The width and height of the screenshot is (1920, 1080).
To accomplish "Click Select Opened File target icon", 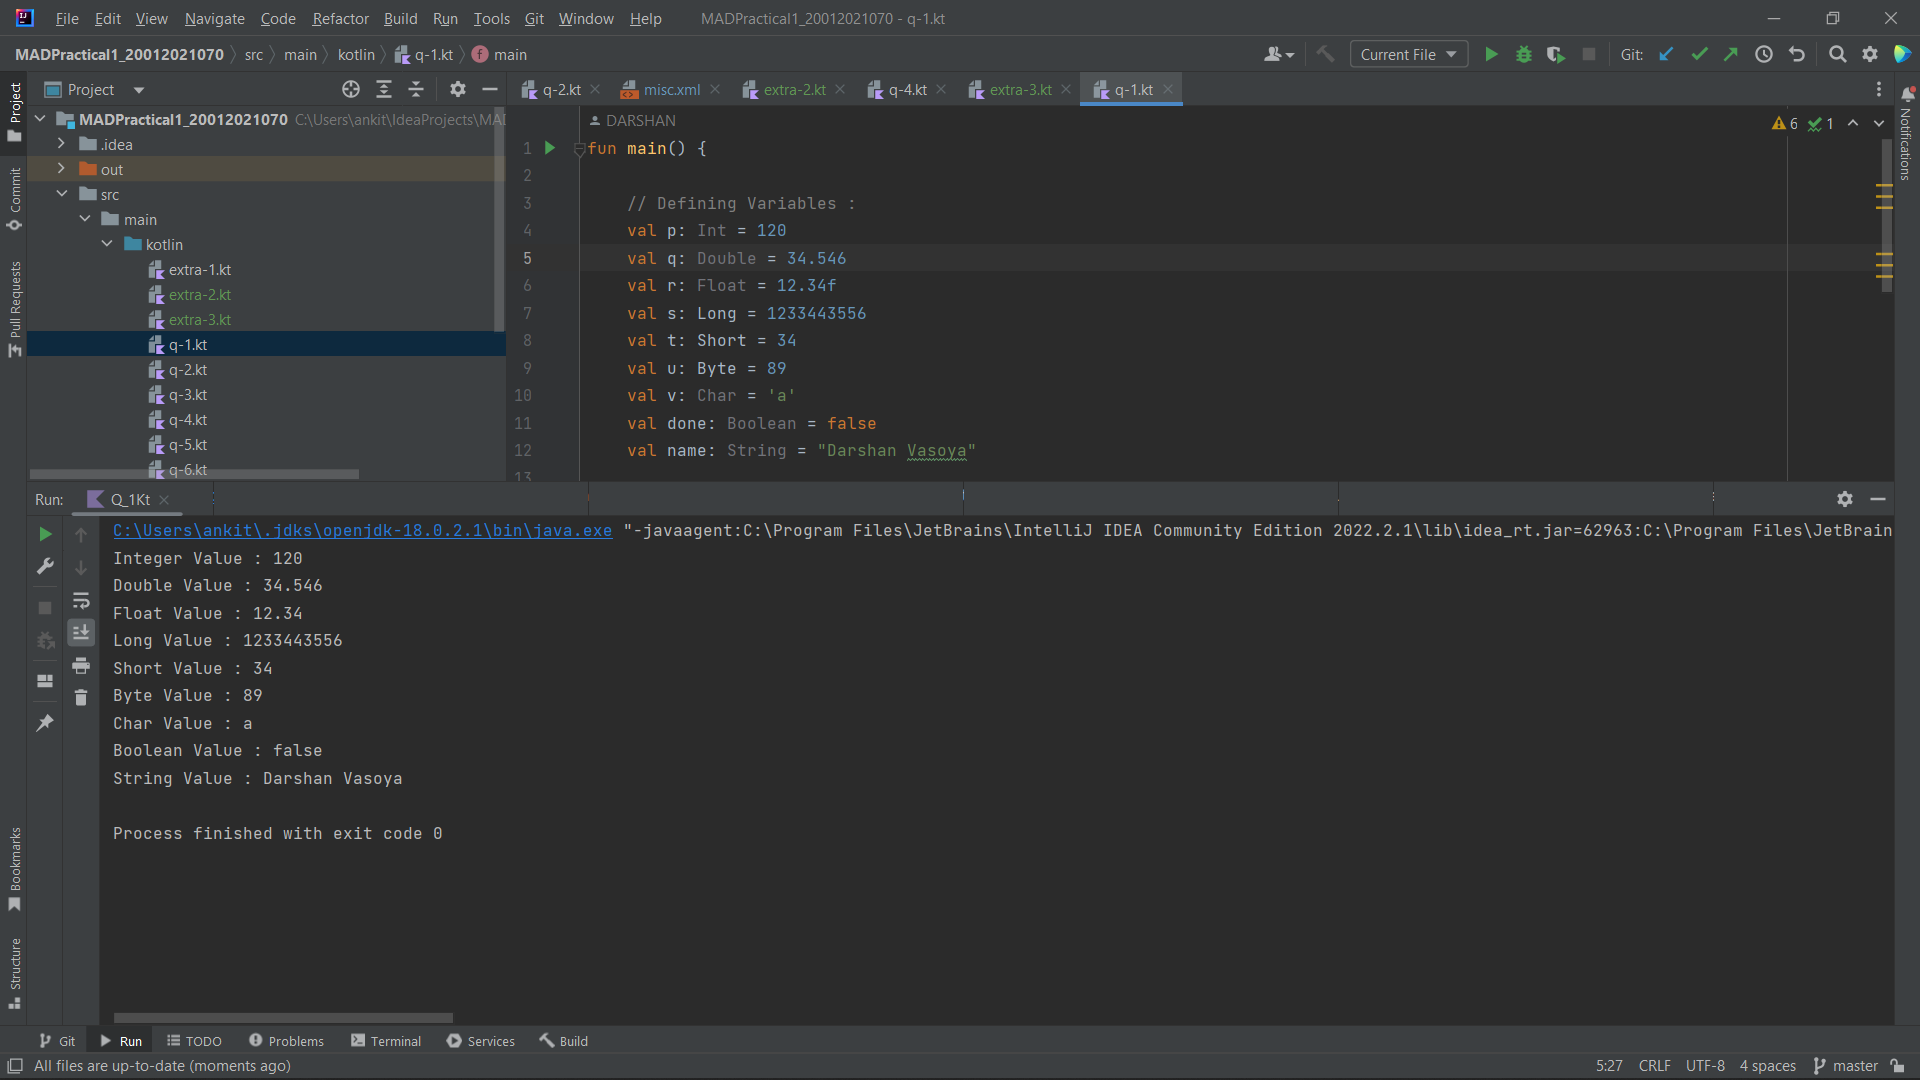I will (351, 90).
